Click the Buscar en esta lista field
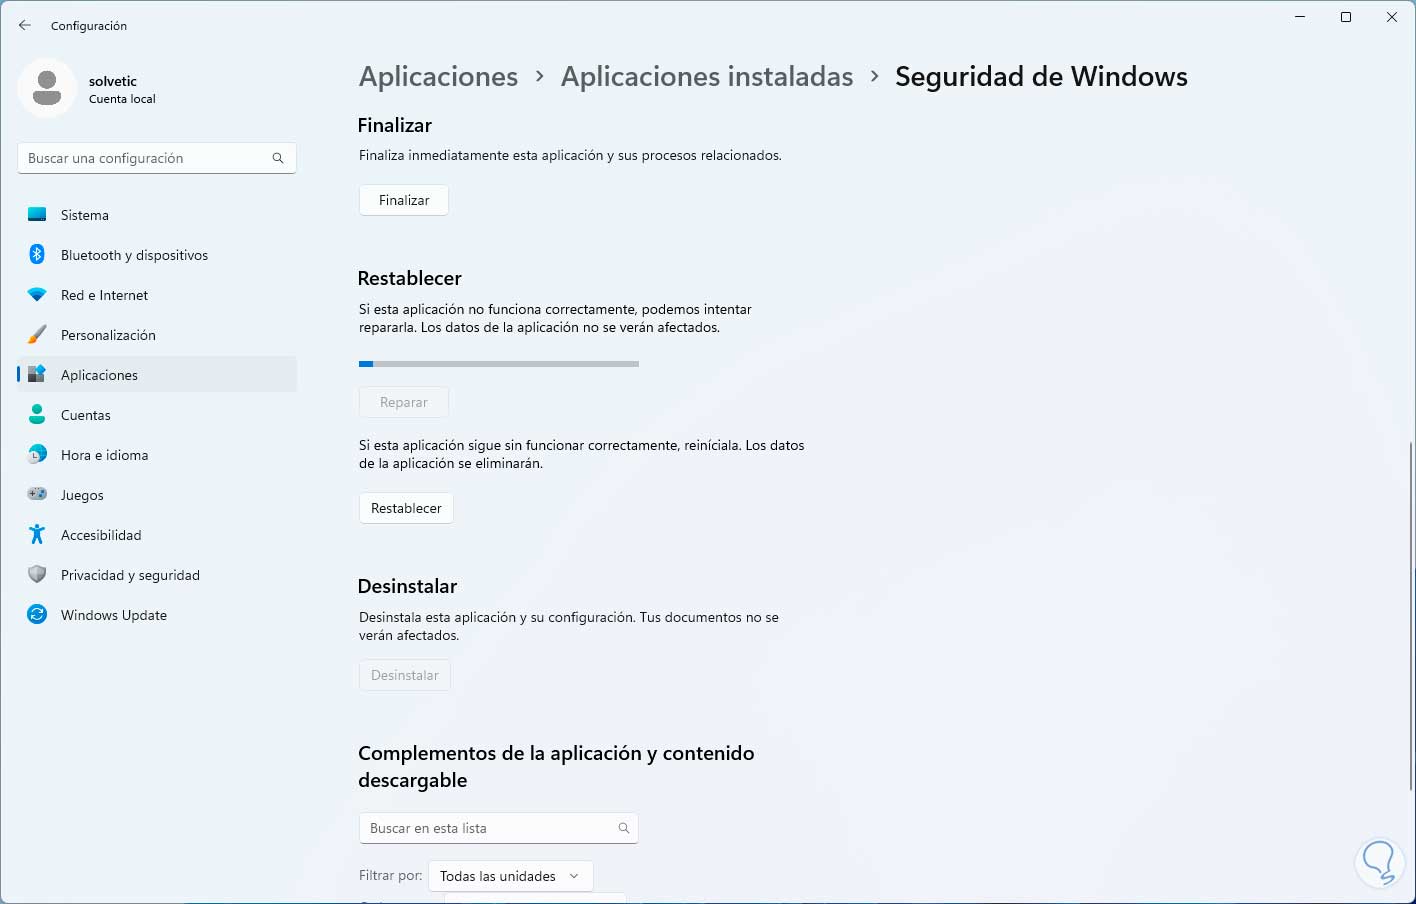Image resolution: width=1416 pixels, height=904 pixels. pos(498,828)
